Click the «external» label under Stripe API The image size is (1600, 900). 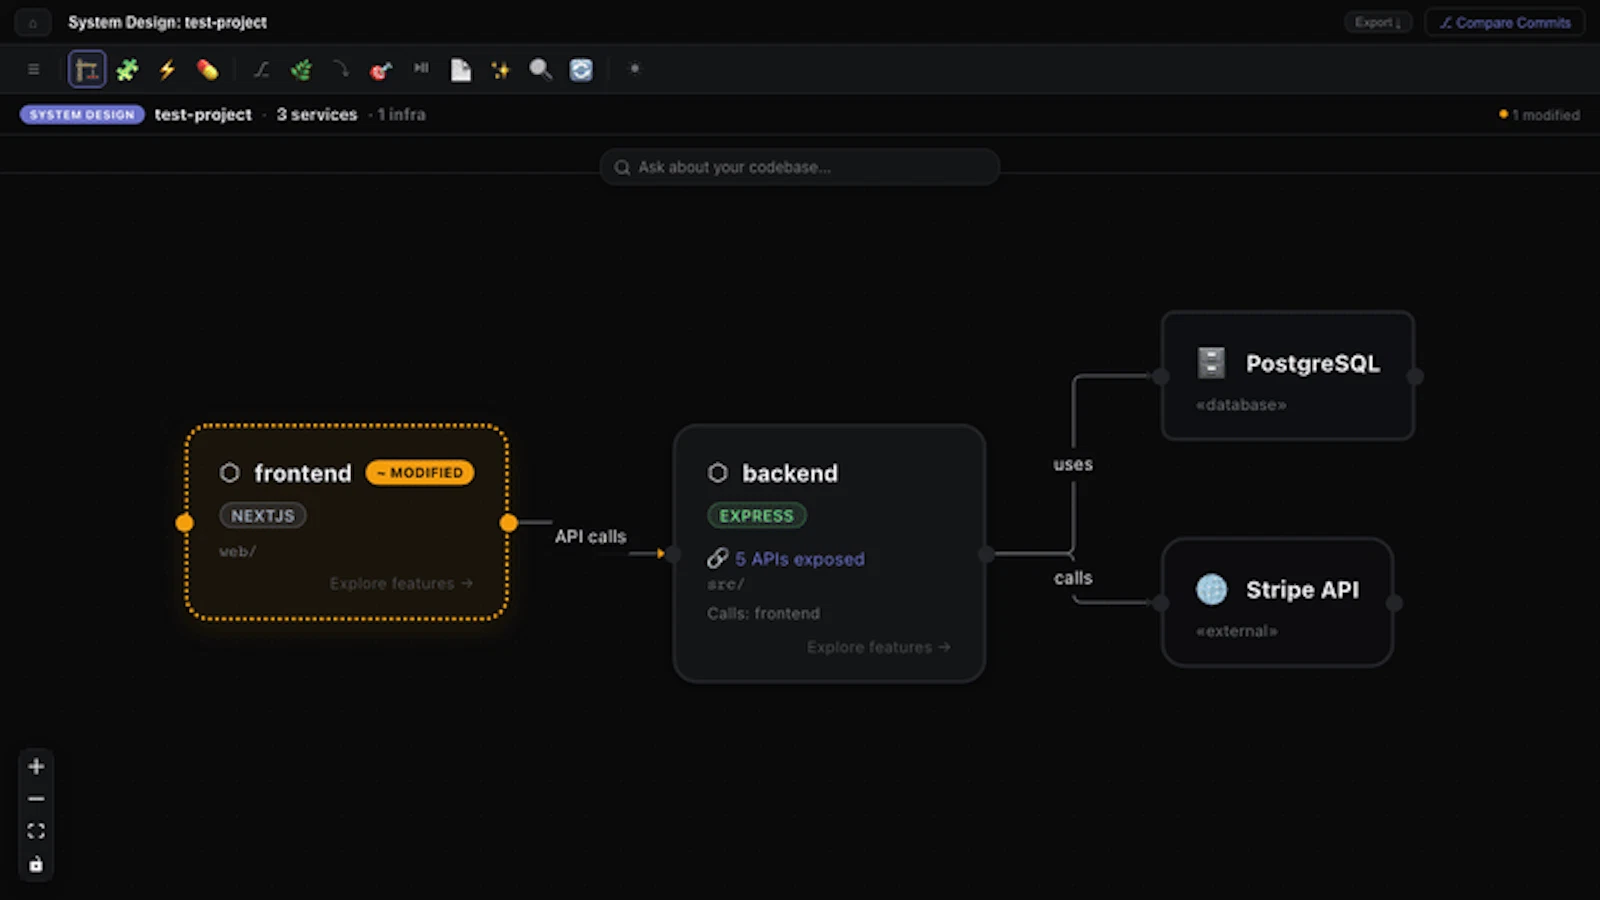point(1237,631)
